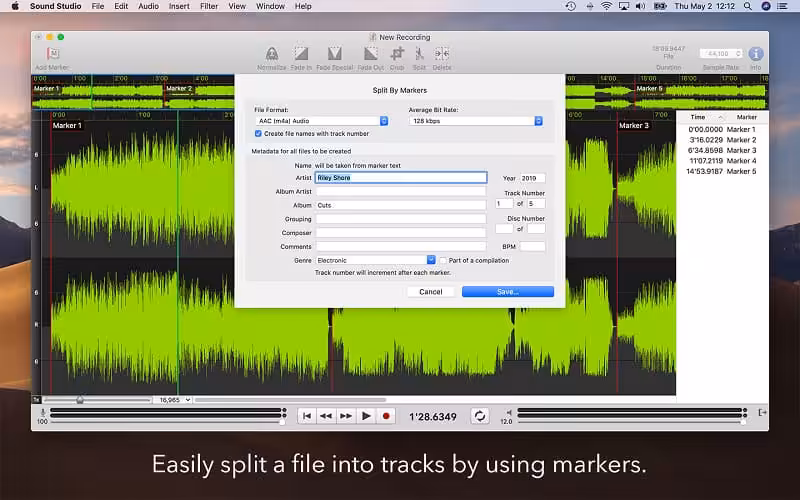
Task: Click the speaker output volume icon
Action: point(508,412)
